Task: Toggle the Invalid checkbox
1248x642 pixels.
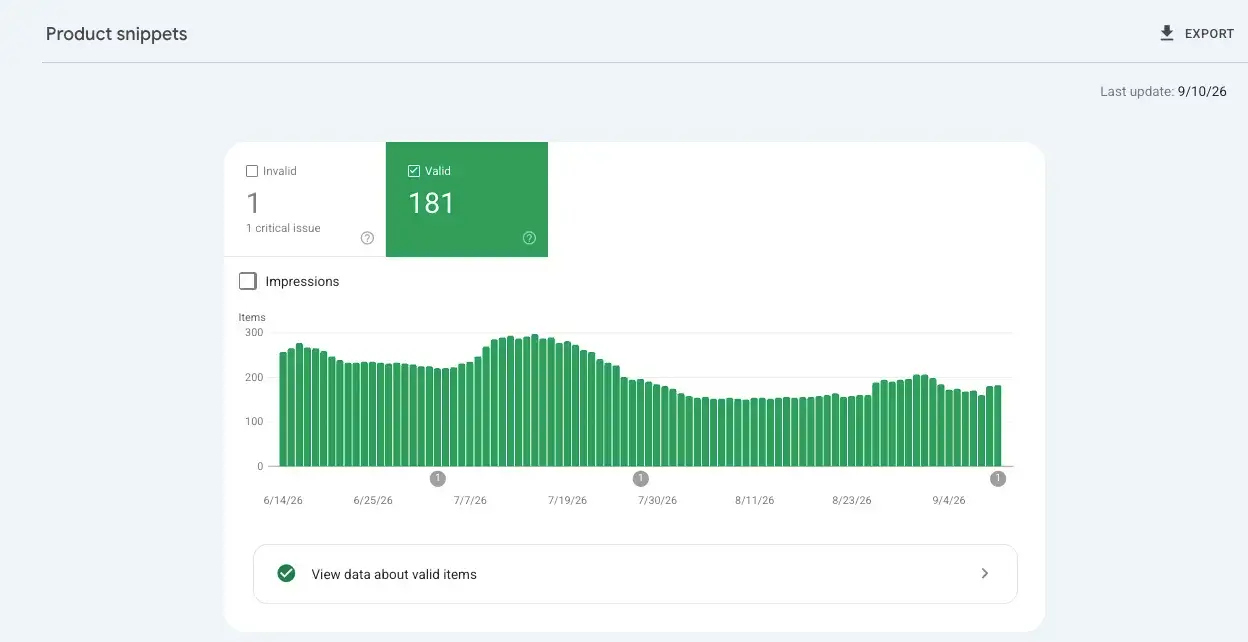Action: coord(252,171)
